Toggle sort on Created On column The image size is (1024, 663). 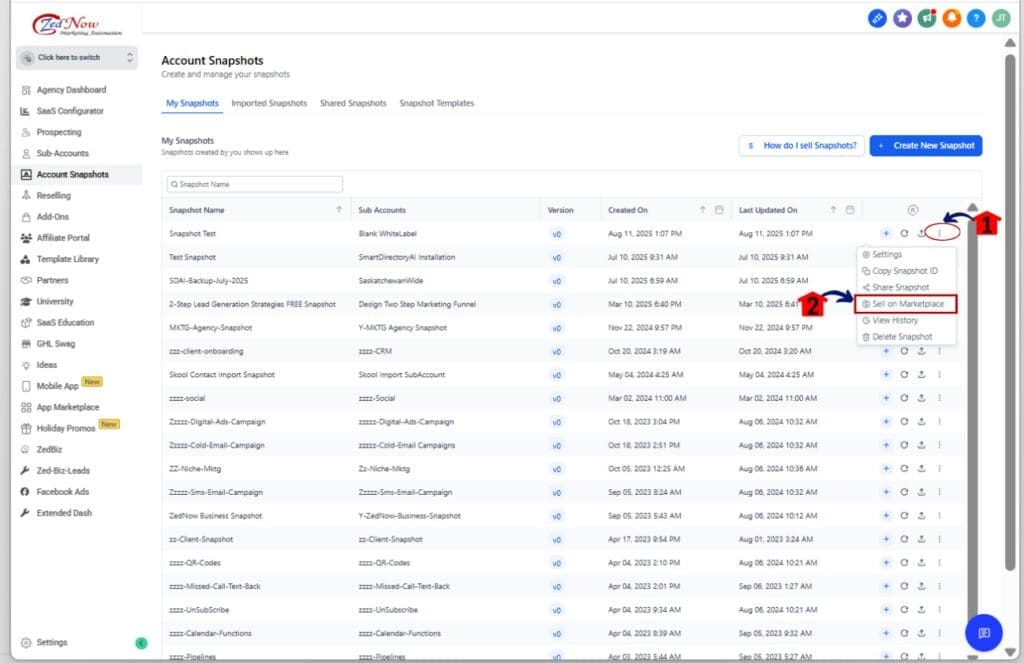point(702,210)
